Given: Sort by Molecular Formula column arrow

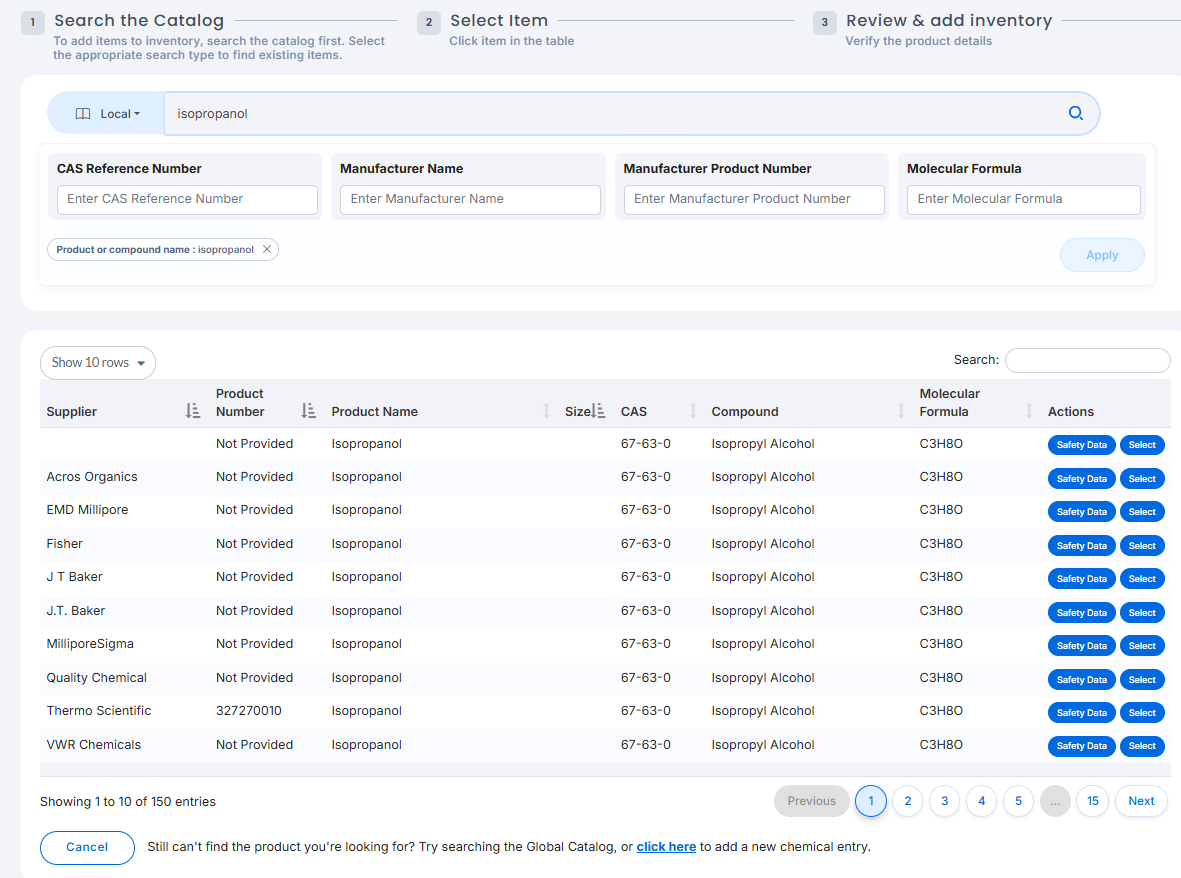Looking at the screenshot, I should click(x=1029, y=411).
